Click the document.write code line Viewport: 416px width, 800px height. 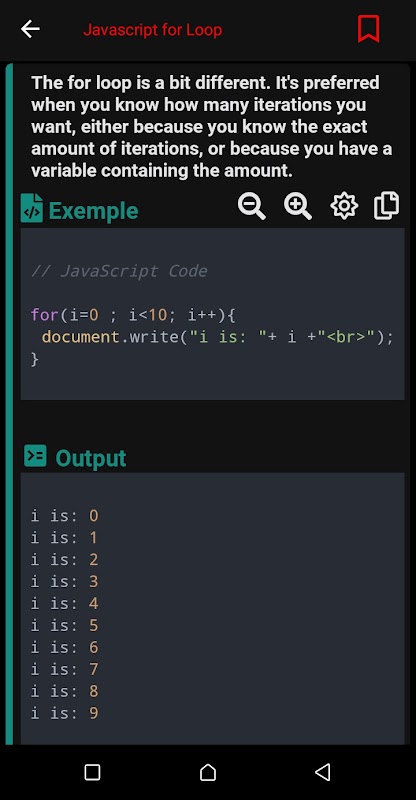(x=218, y=337)
